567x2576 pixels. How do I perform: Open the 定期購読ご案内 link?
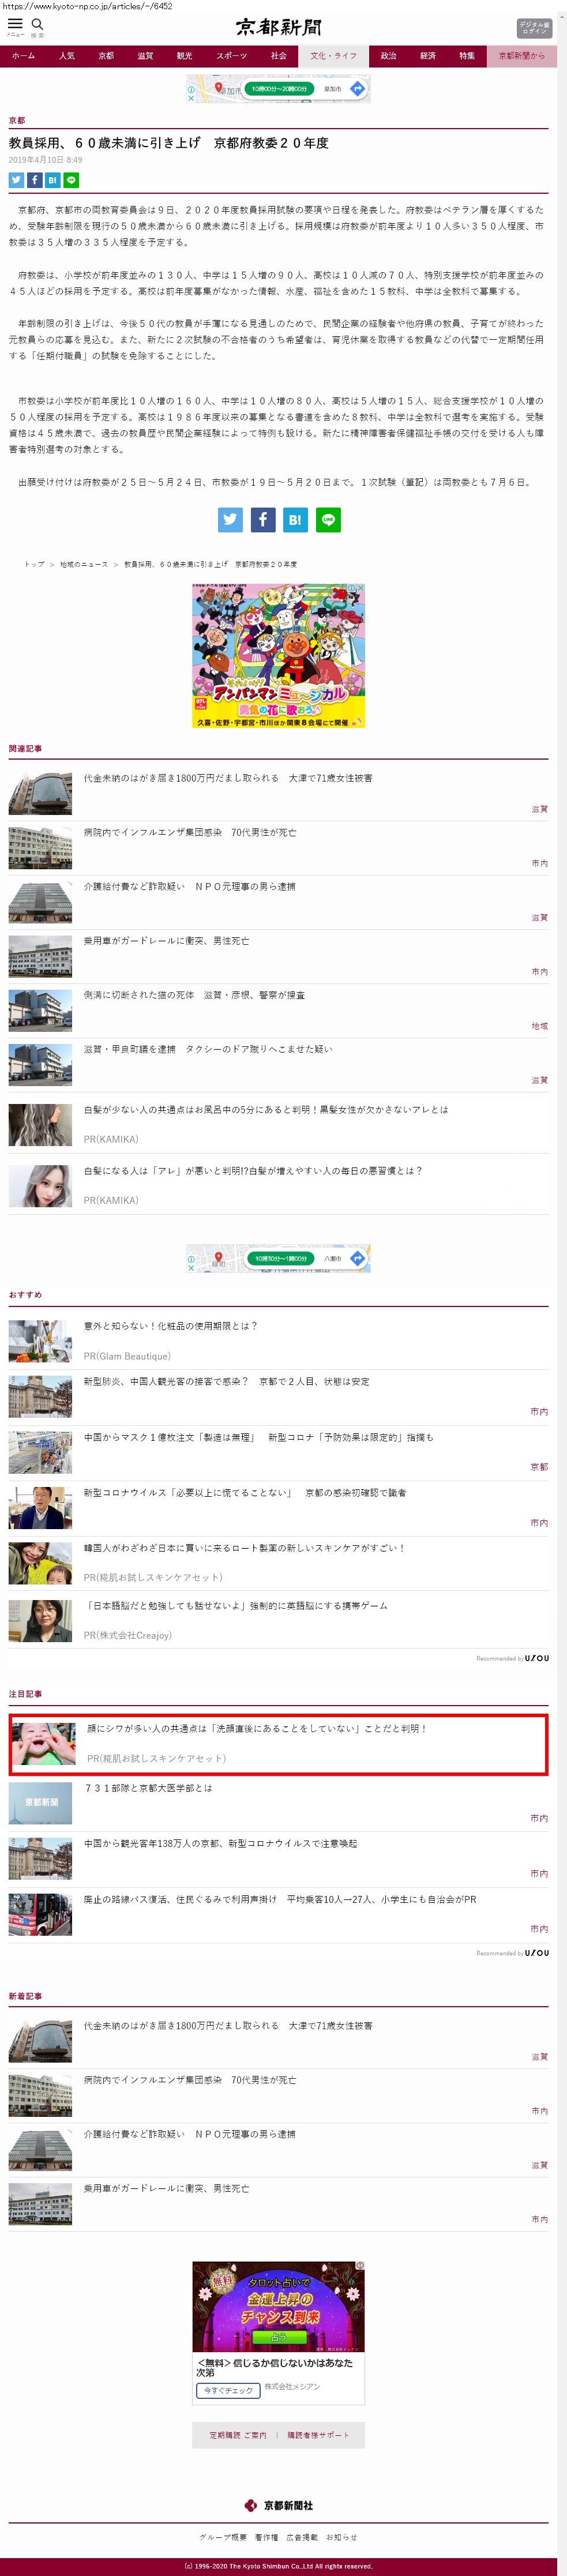click(x=238, y=2434)
